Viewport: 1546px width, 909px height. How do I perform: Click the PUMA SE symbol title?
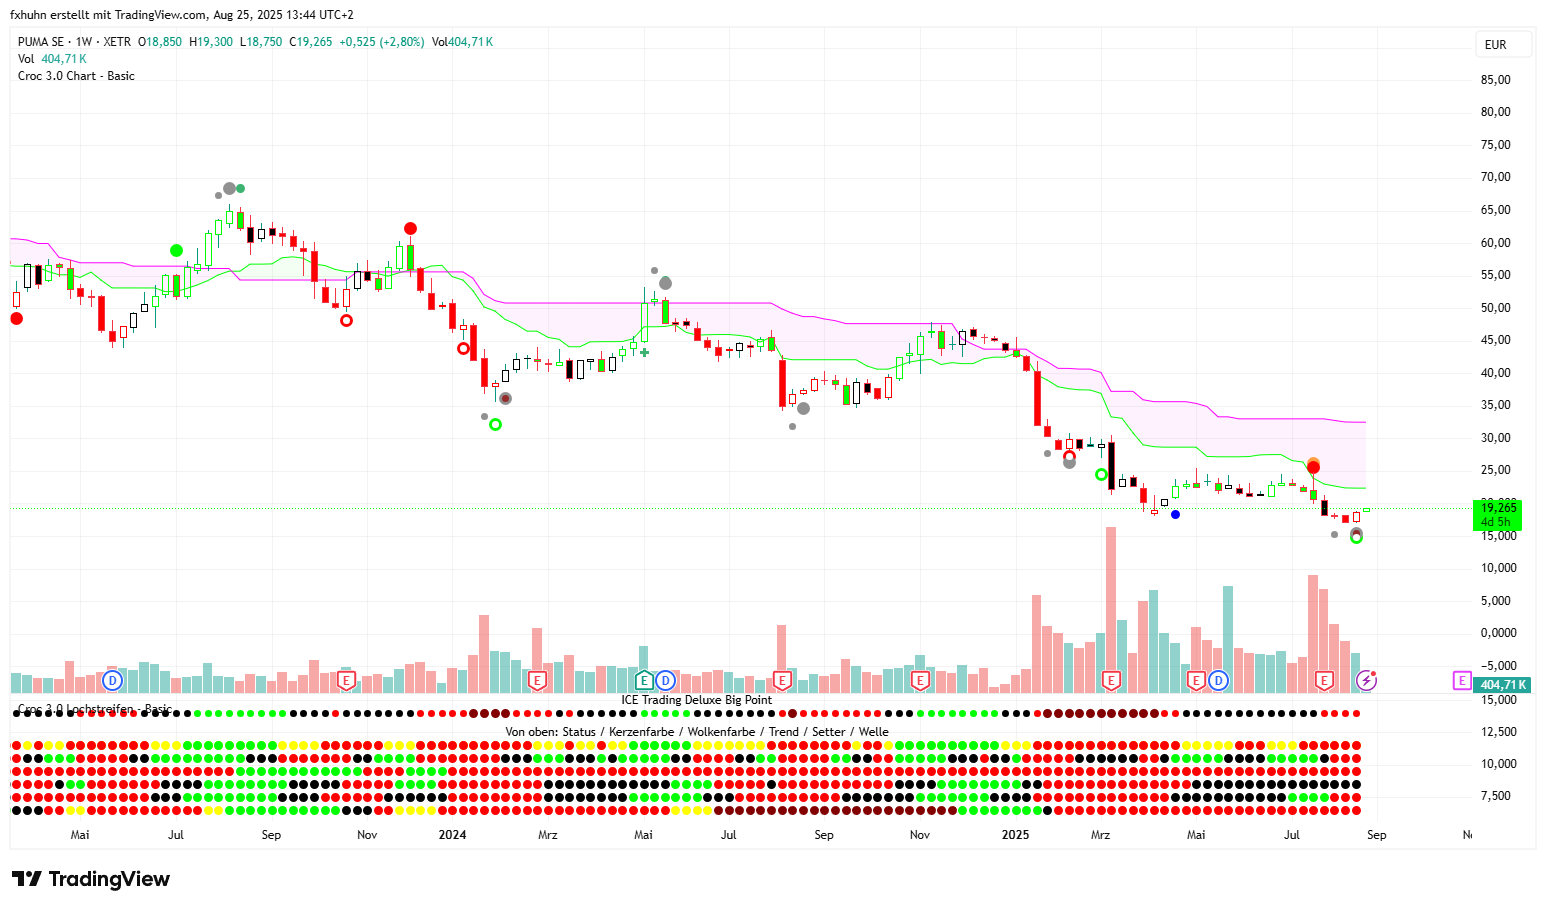41,42
